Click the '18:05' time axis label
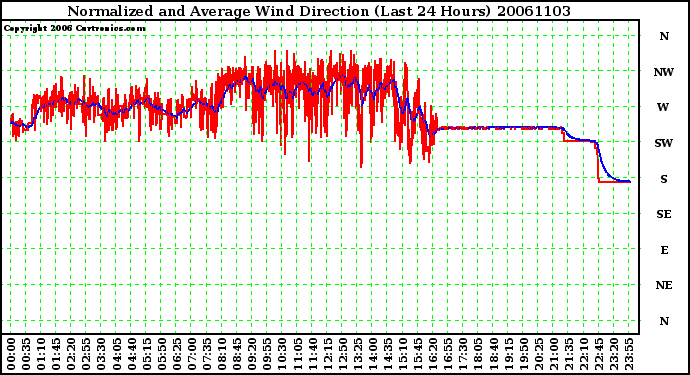Image resolution: width=690 pixels, height=375 pixels. click(x=479, y=354)
